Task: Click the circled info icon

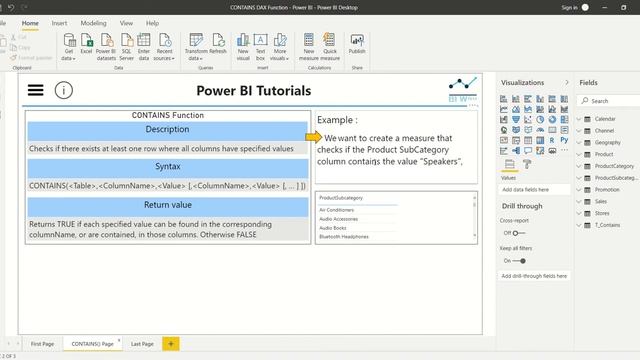Action: (64, 90)
